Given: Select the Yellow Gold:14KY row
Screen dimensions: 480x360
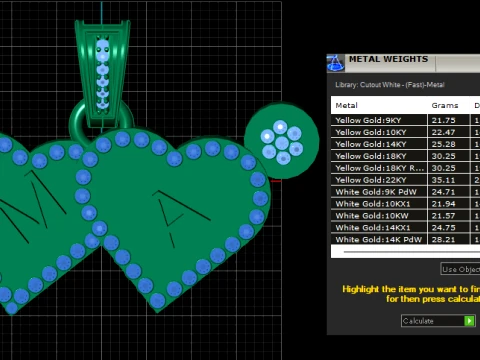Looking at the screenshot, I should coord(405,144).
